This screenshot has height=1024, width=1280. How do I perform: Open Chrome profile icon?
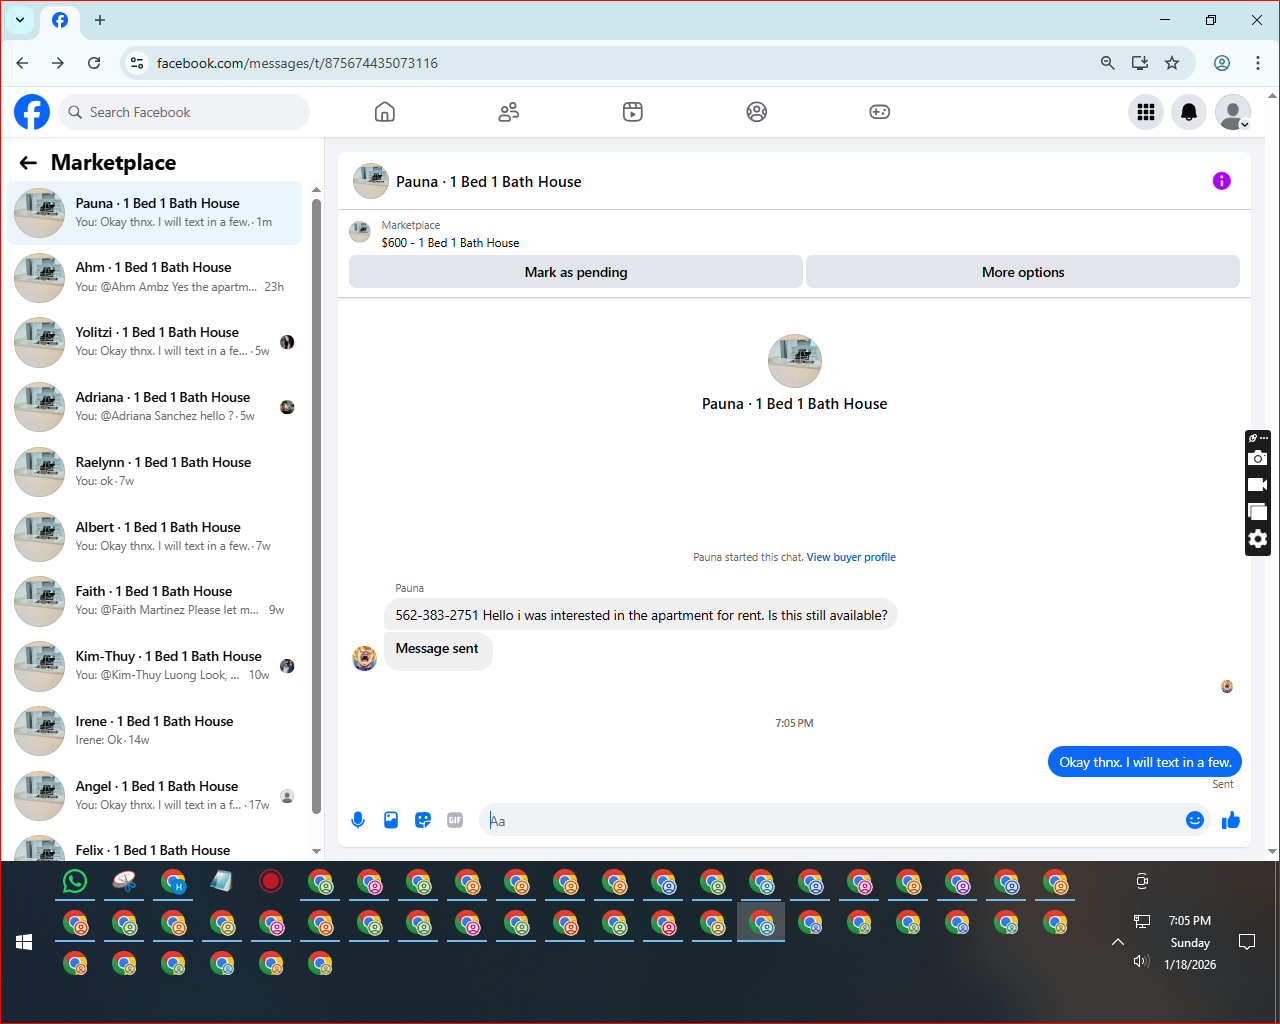(1222, 63)
